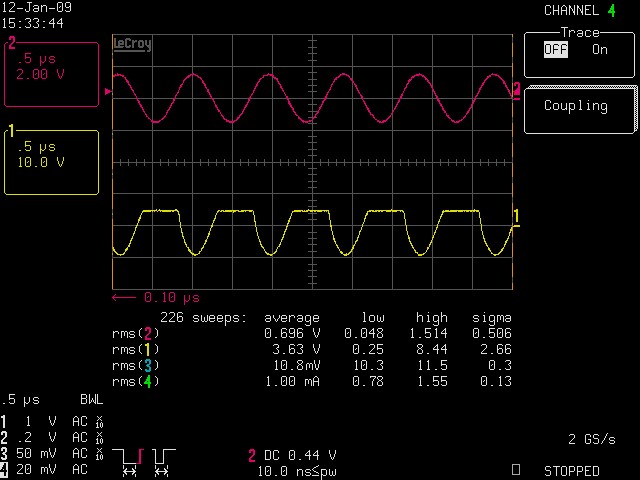Click the 0.048 low value
Image resolution: width=640 pixels, height=480 pixels.
click(364, 333)
